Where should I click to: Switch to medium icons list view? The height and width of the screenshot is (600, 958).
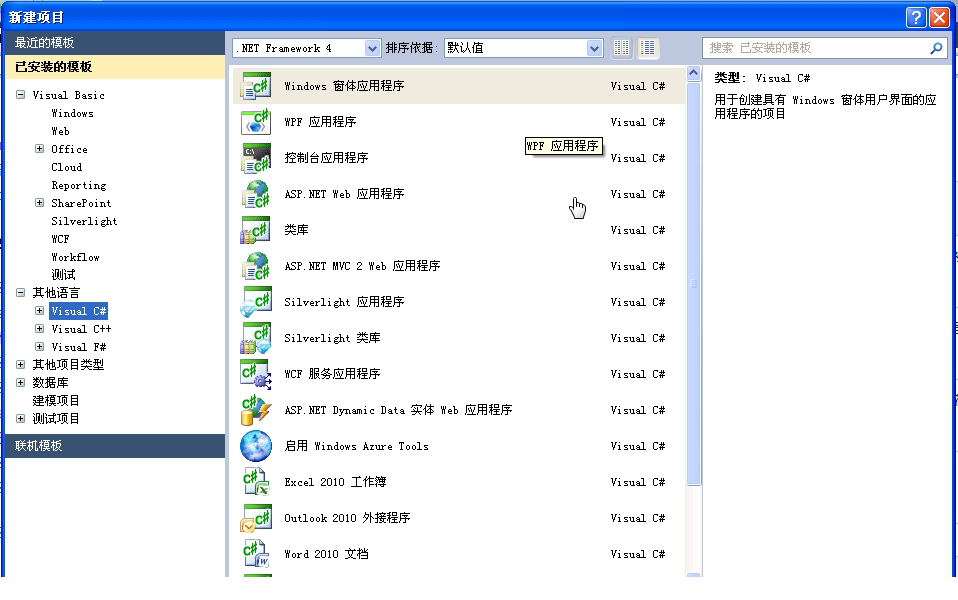(x=648, y=48)
